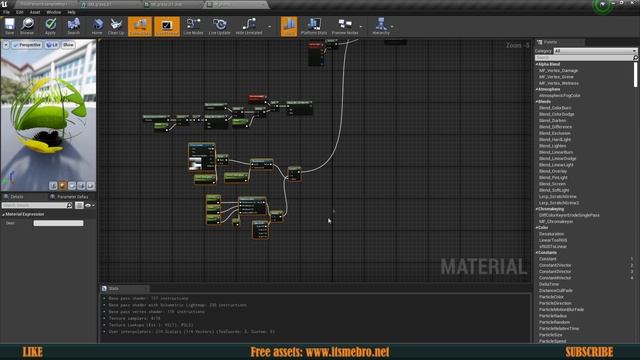Image resolution: width=640 pixels, height=360 pixels.
Task: Select the red node in graph
Action: (257, 98)
